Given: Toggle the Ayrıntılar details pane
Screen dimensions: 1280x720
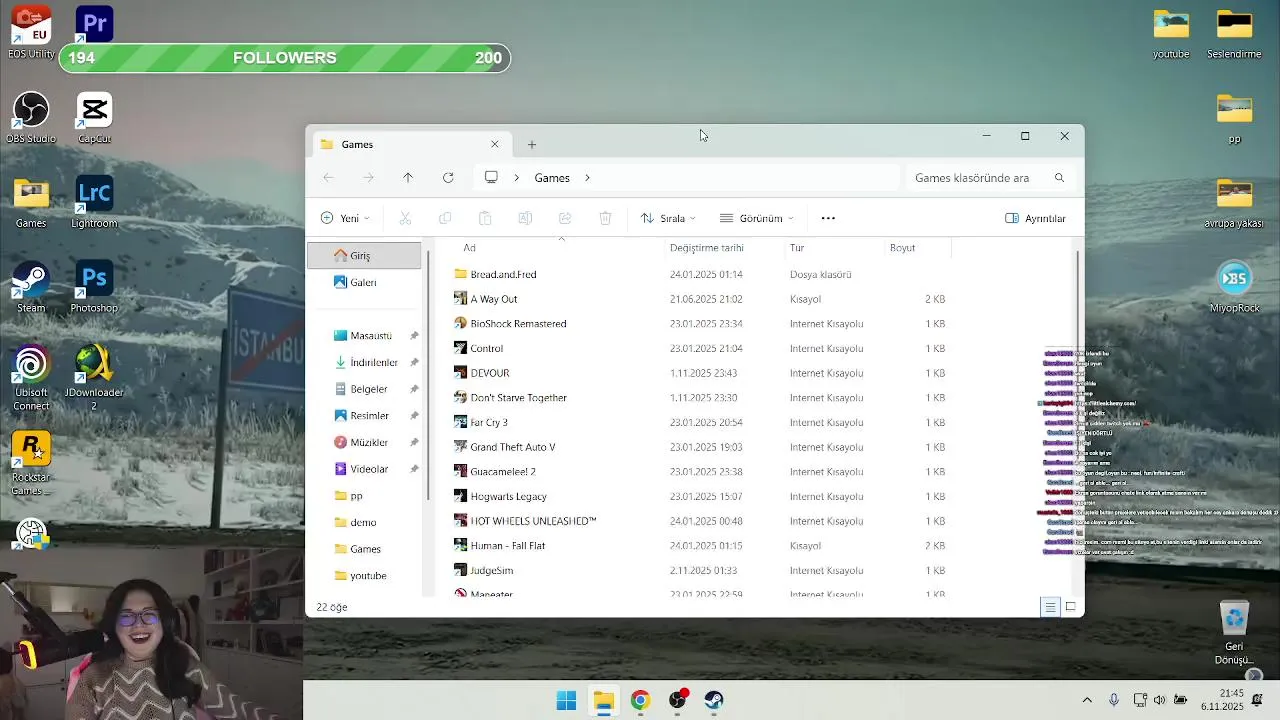Looking at the screenshot, I should click(x=1035, y=218).
